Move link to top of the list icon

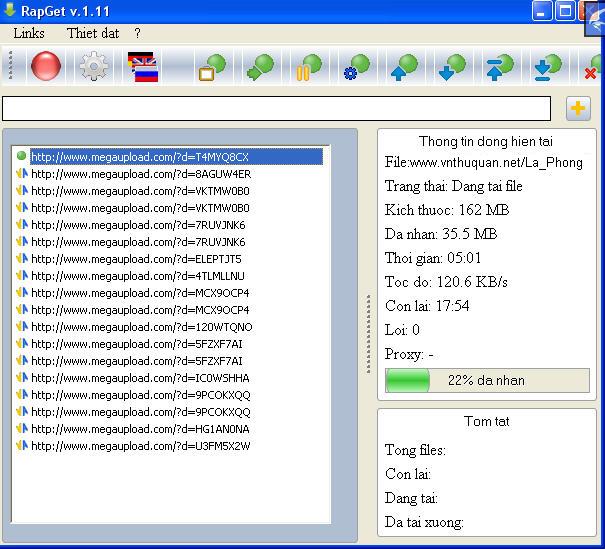pyautogui.click(x=500, y=67)
